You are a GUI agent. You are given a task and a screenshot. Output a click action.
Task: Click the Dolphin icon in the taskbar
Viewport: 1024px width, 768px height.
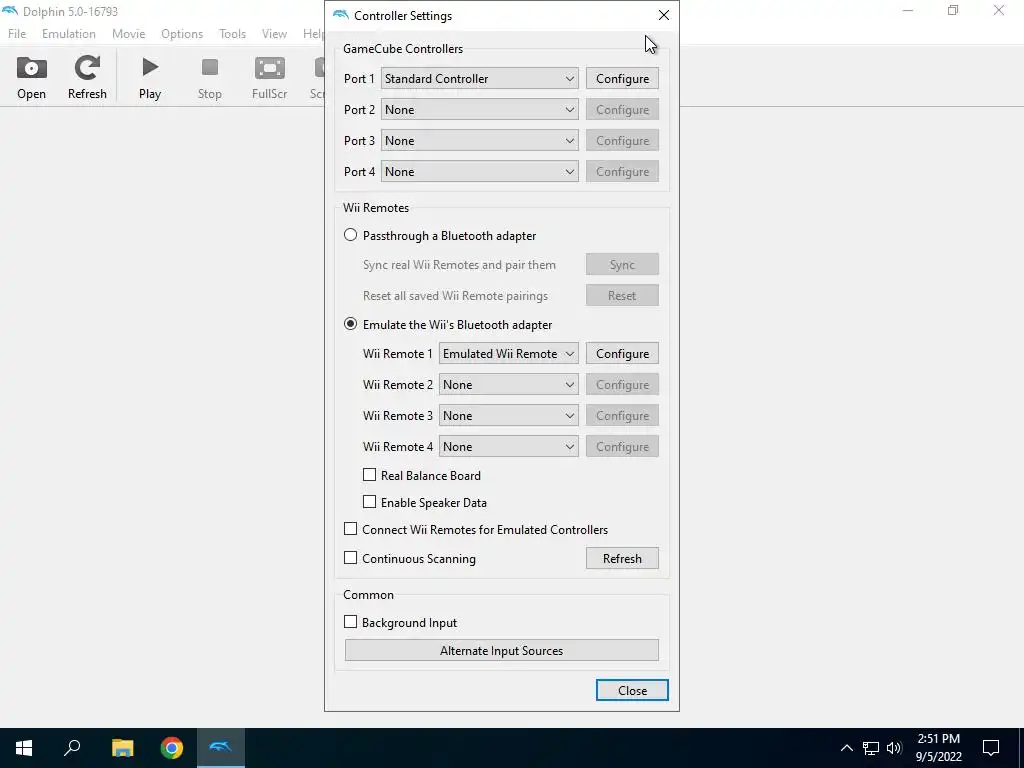click(221, 748)
